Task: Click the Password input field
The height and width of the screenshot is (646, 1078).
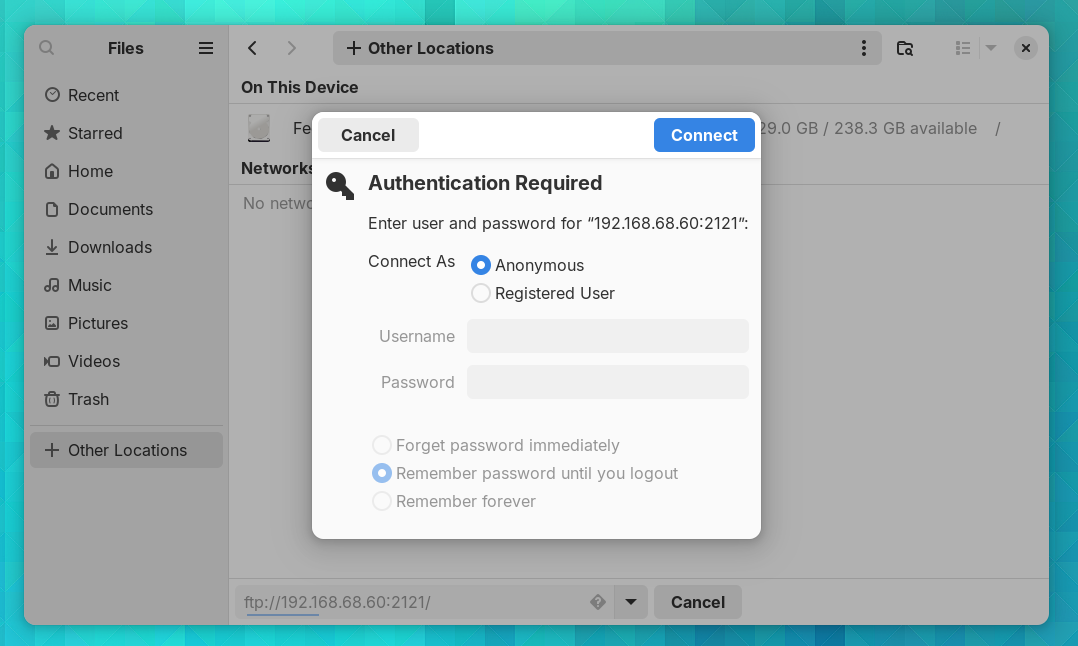Action: (x=608, y=382)
